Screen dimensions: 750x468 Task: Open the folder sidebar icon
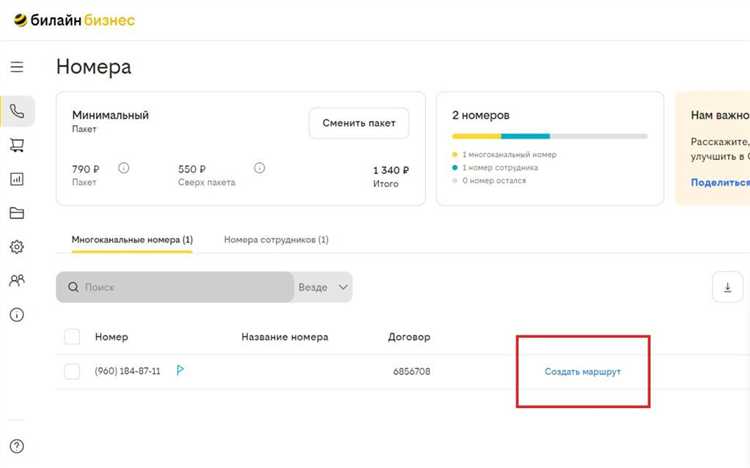[x=17, y=213]
